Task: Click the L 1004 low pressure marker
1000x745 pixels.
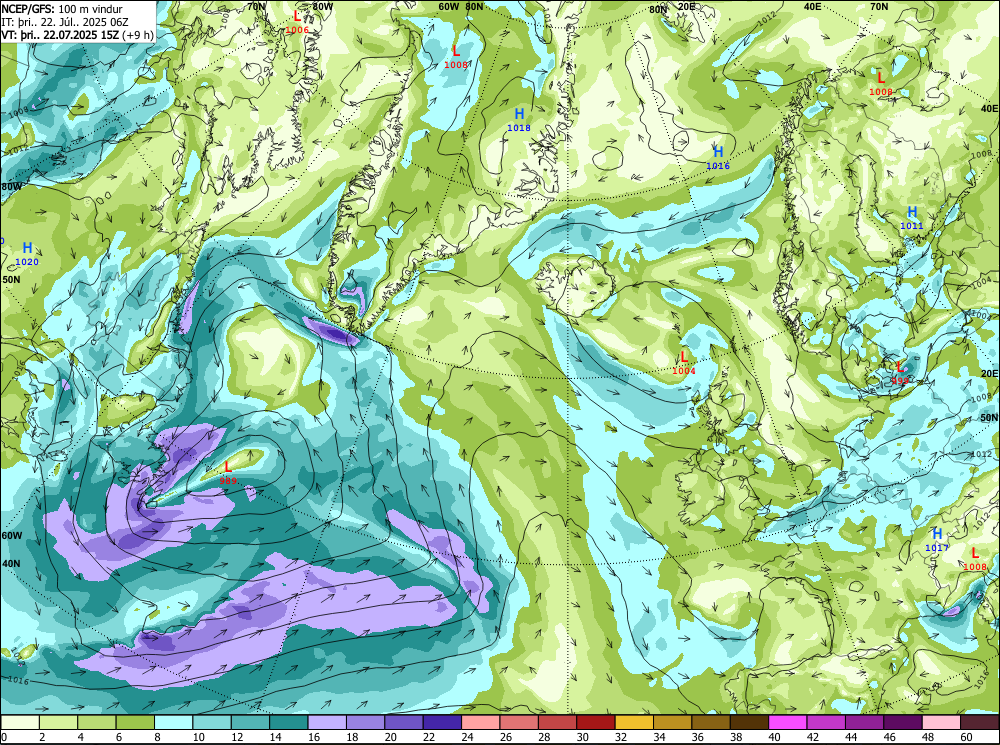Action: click(x=684, y=362)
